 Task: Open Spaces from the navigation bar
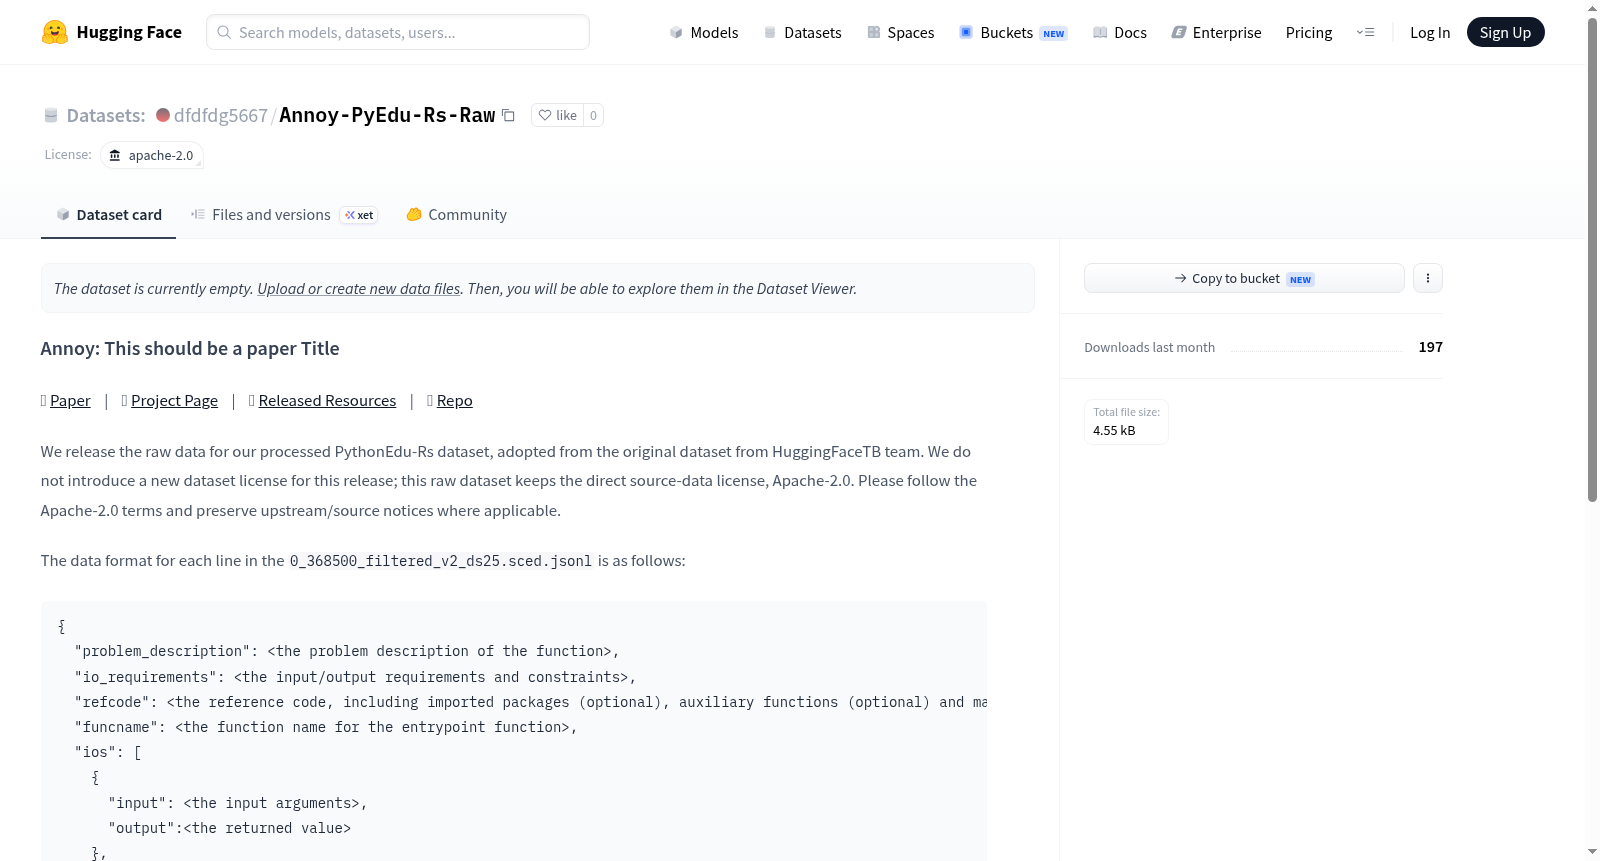tap(901, 32)
